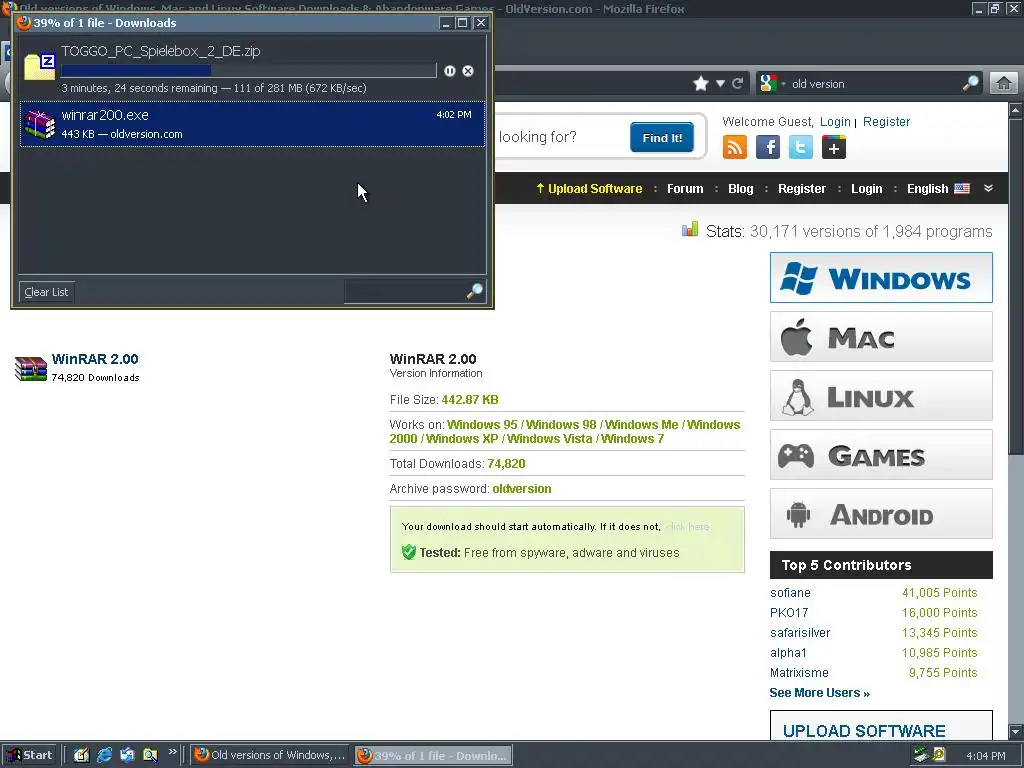
Task: Open the Twitter page icon
Action: click(801, 147)
